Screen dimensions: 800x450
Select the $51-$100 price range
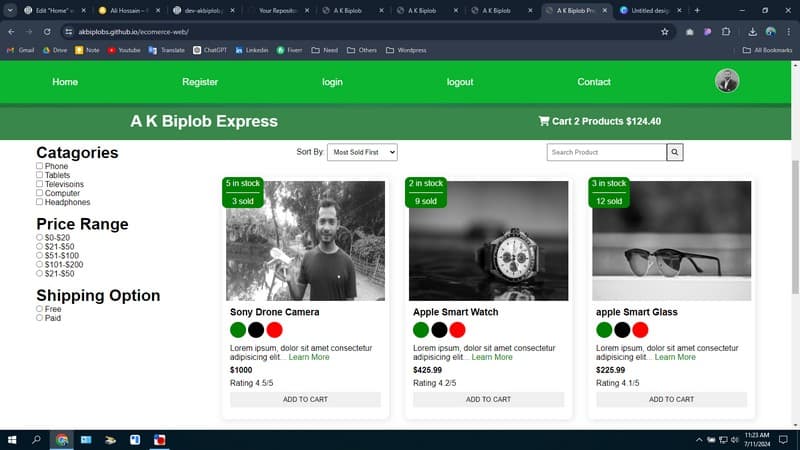pos(39,255)
